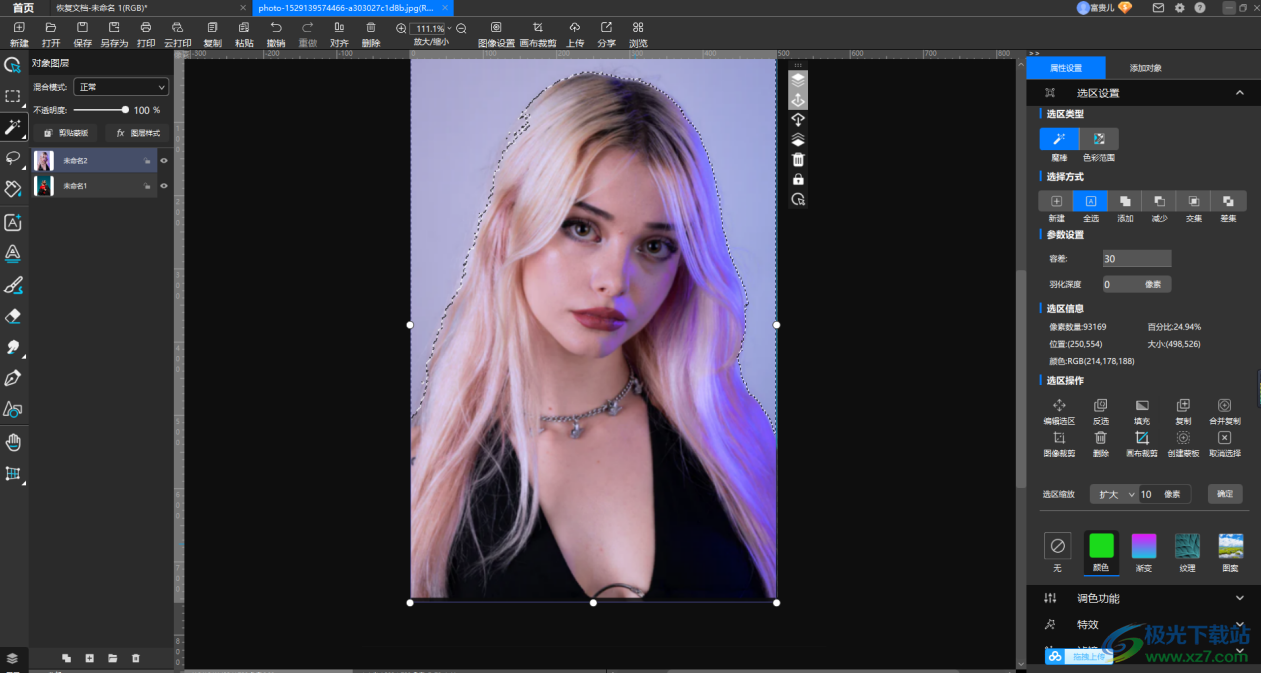Switch to the 恢复文档-未命名 1(RGB) tab
Screen dimensions: 1261x673
[x=148, y=8]
